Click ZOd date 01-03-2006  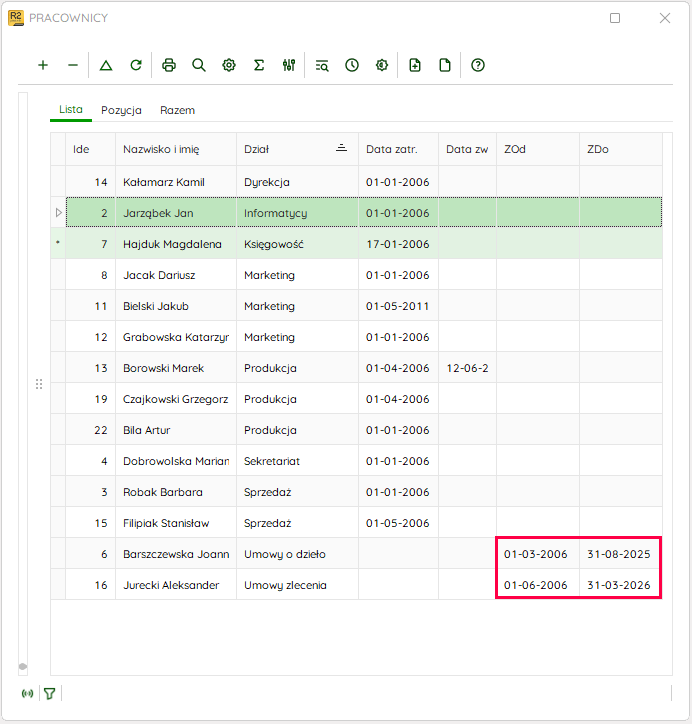[536, 554]
